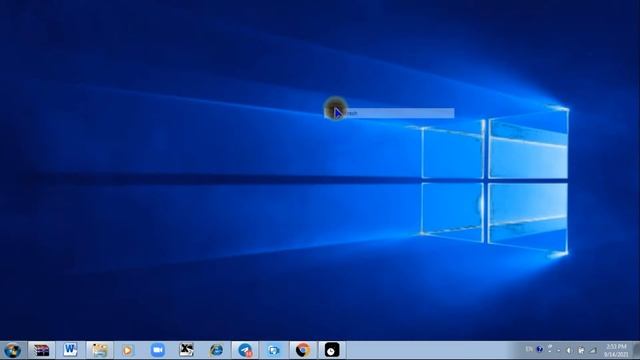Launch Windows Media Player from taskbar
640x360 pixels.
tap(128, 350)
